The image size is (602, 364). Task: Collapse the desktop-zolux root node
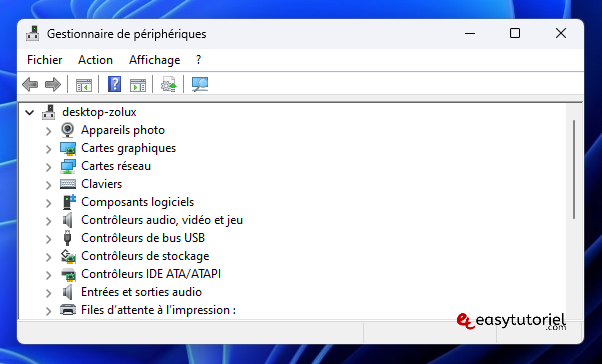30,113
